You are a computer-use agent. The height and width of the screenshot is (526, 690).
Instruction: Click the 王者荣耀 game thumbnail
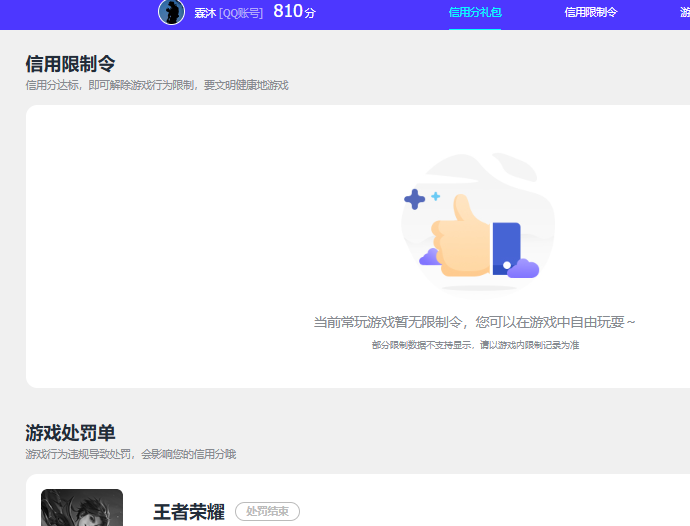point(82,508)
